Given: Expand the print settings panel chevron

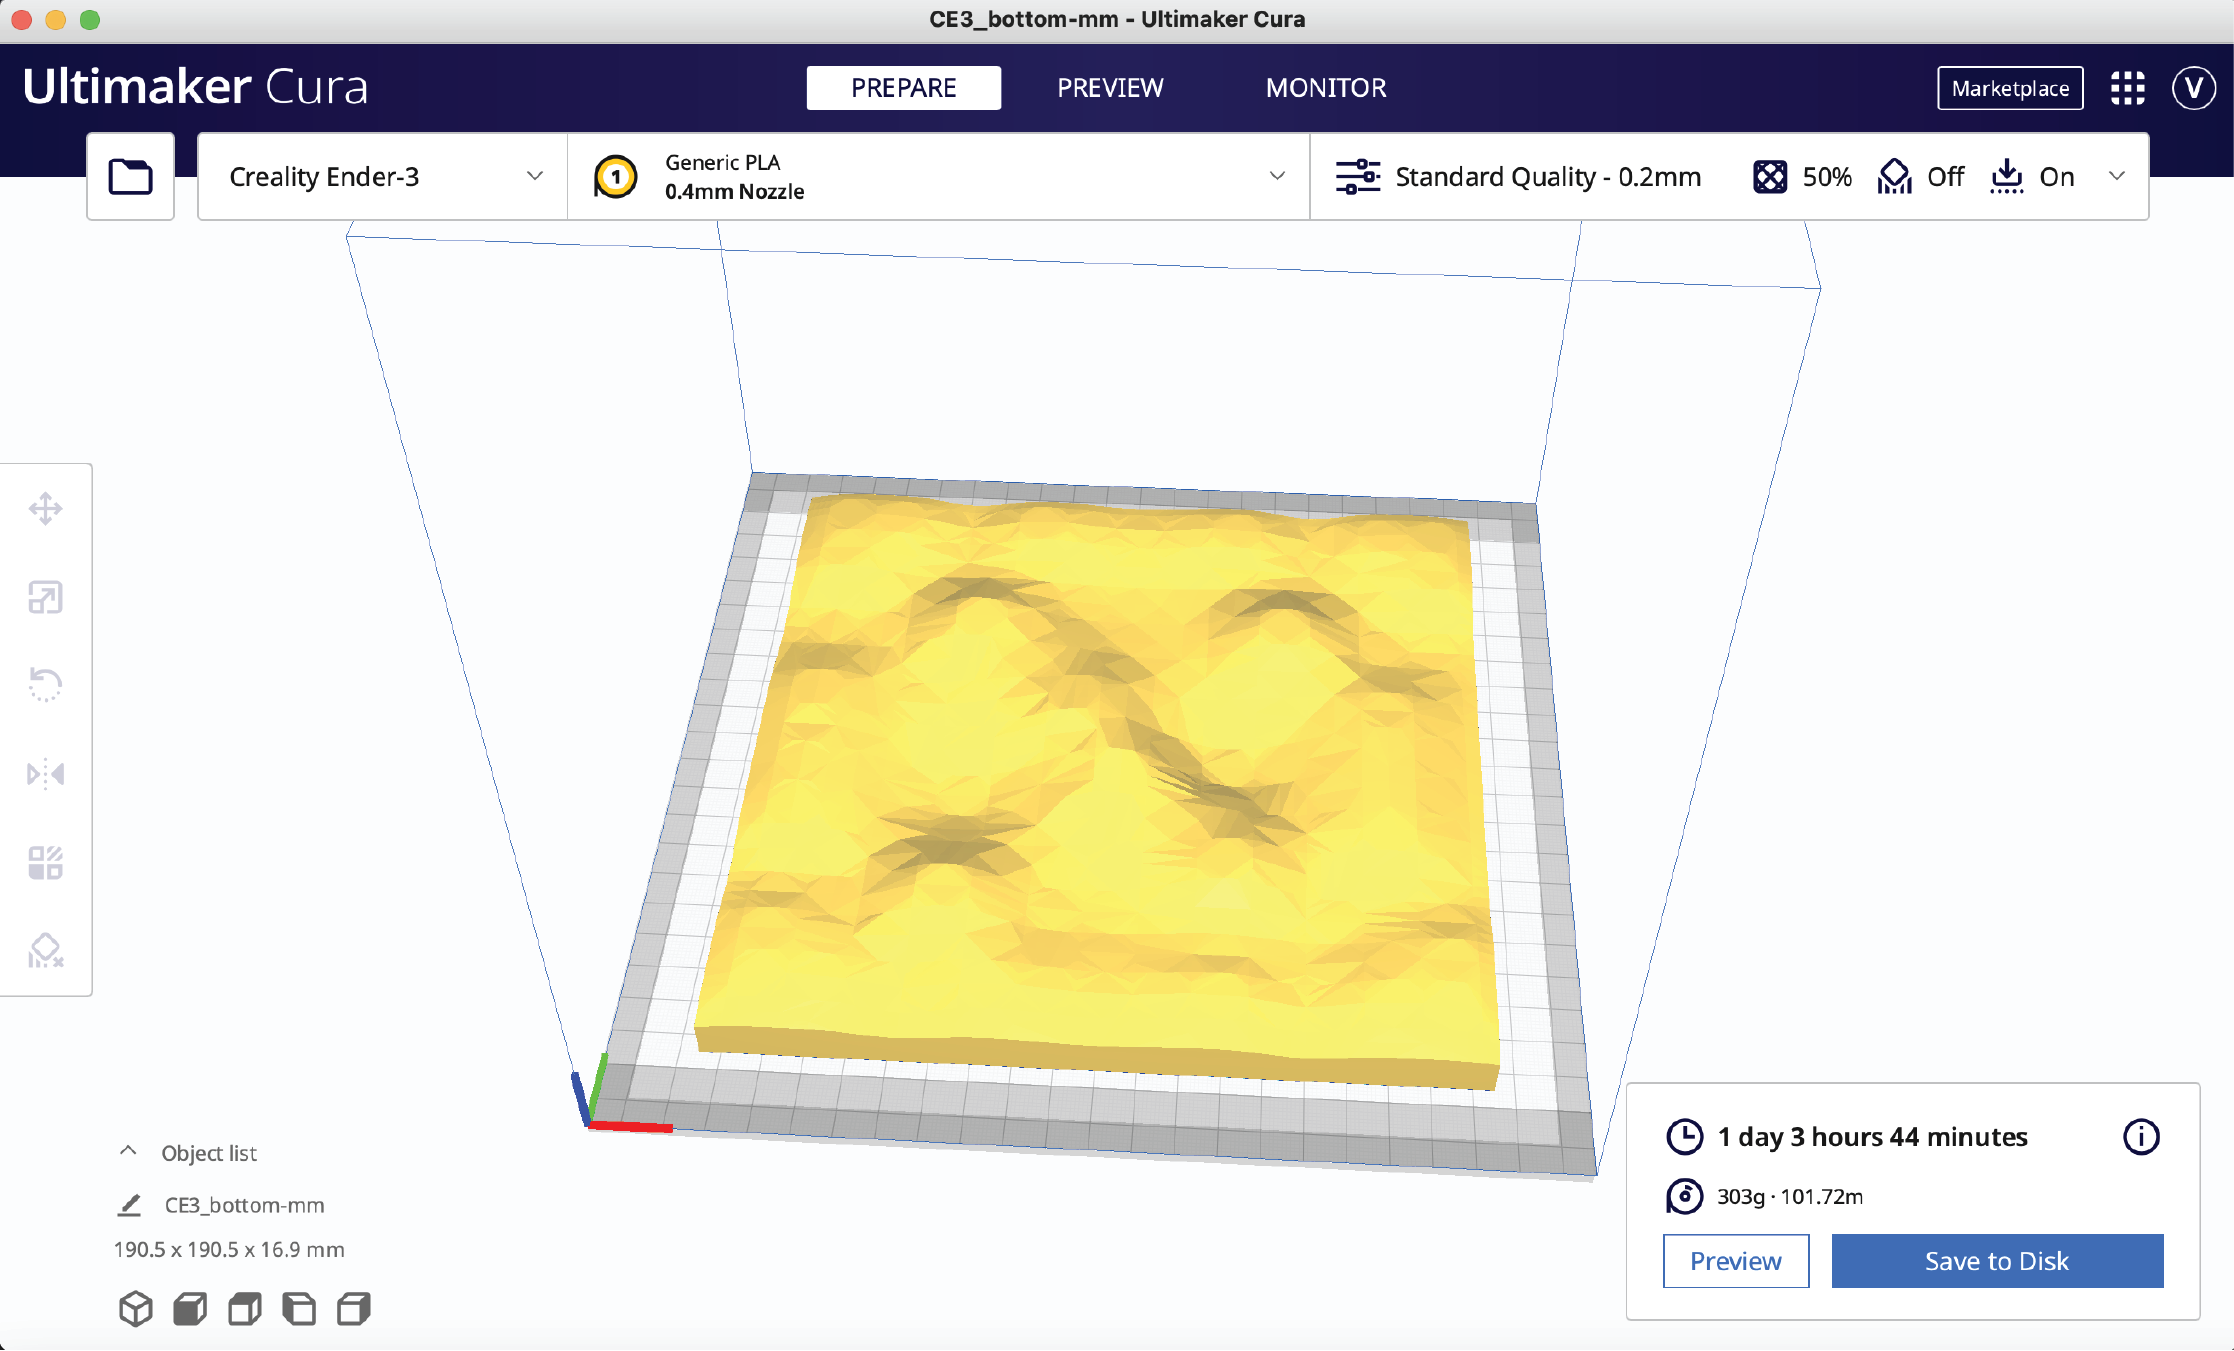Looking at the screenshot, I should coord(2117,176).
